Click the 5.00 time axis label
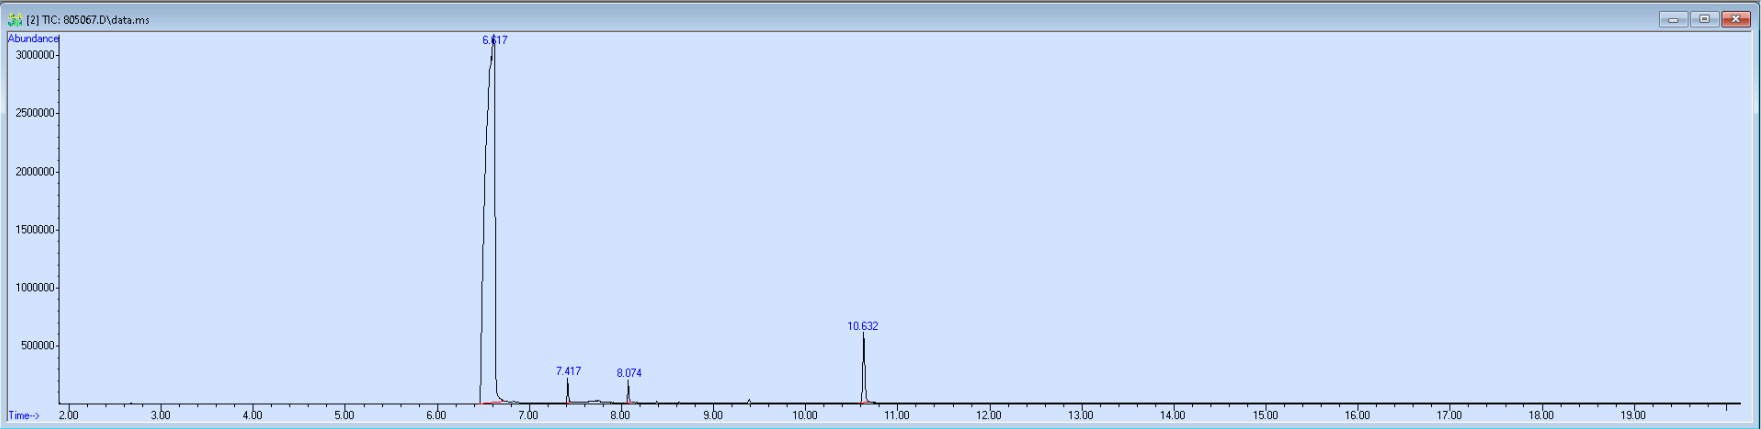The width and height of the screenshot is (1761, 429). click(x=344, y=415)
